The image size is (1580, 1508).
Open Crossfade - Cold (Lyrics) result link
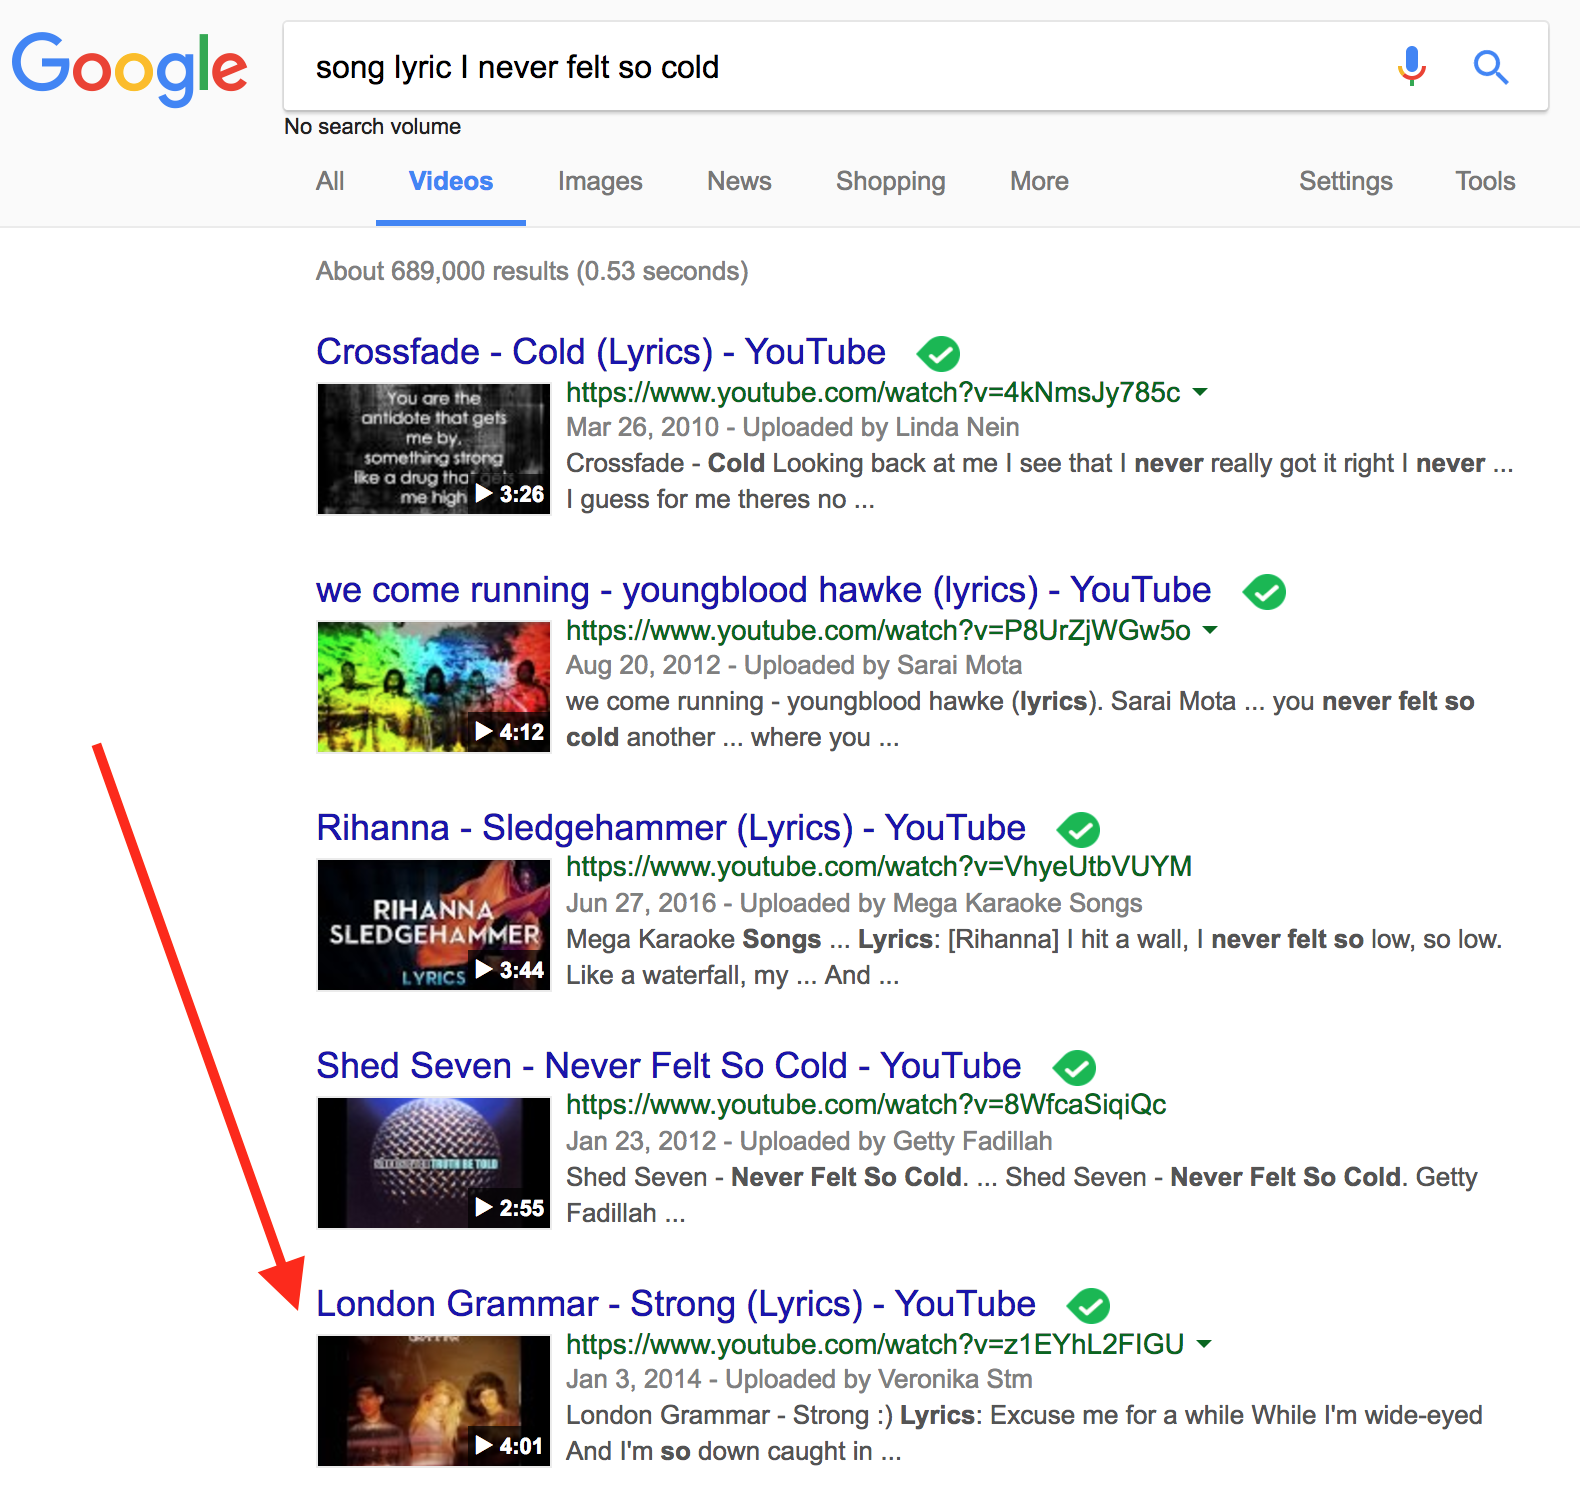click(601, 352)
